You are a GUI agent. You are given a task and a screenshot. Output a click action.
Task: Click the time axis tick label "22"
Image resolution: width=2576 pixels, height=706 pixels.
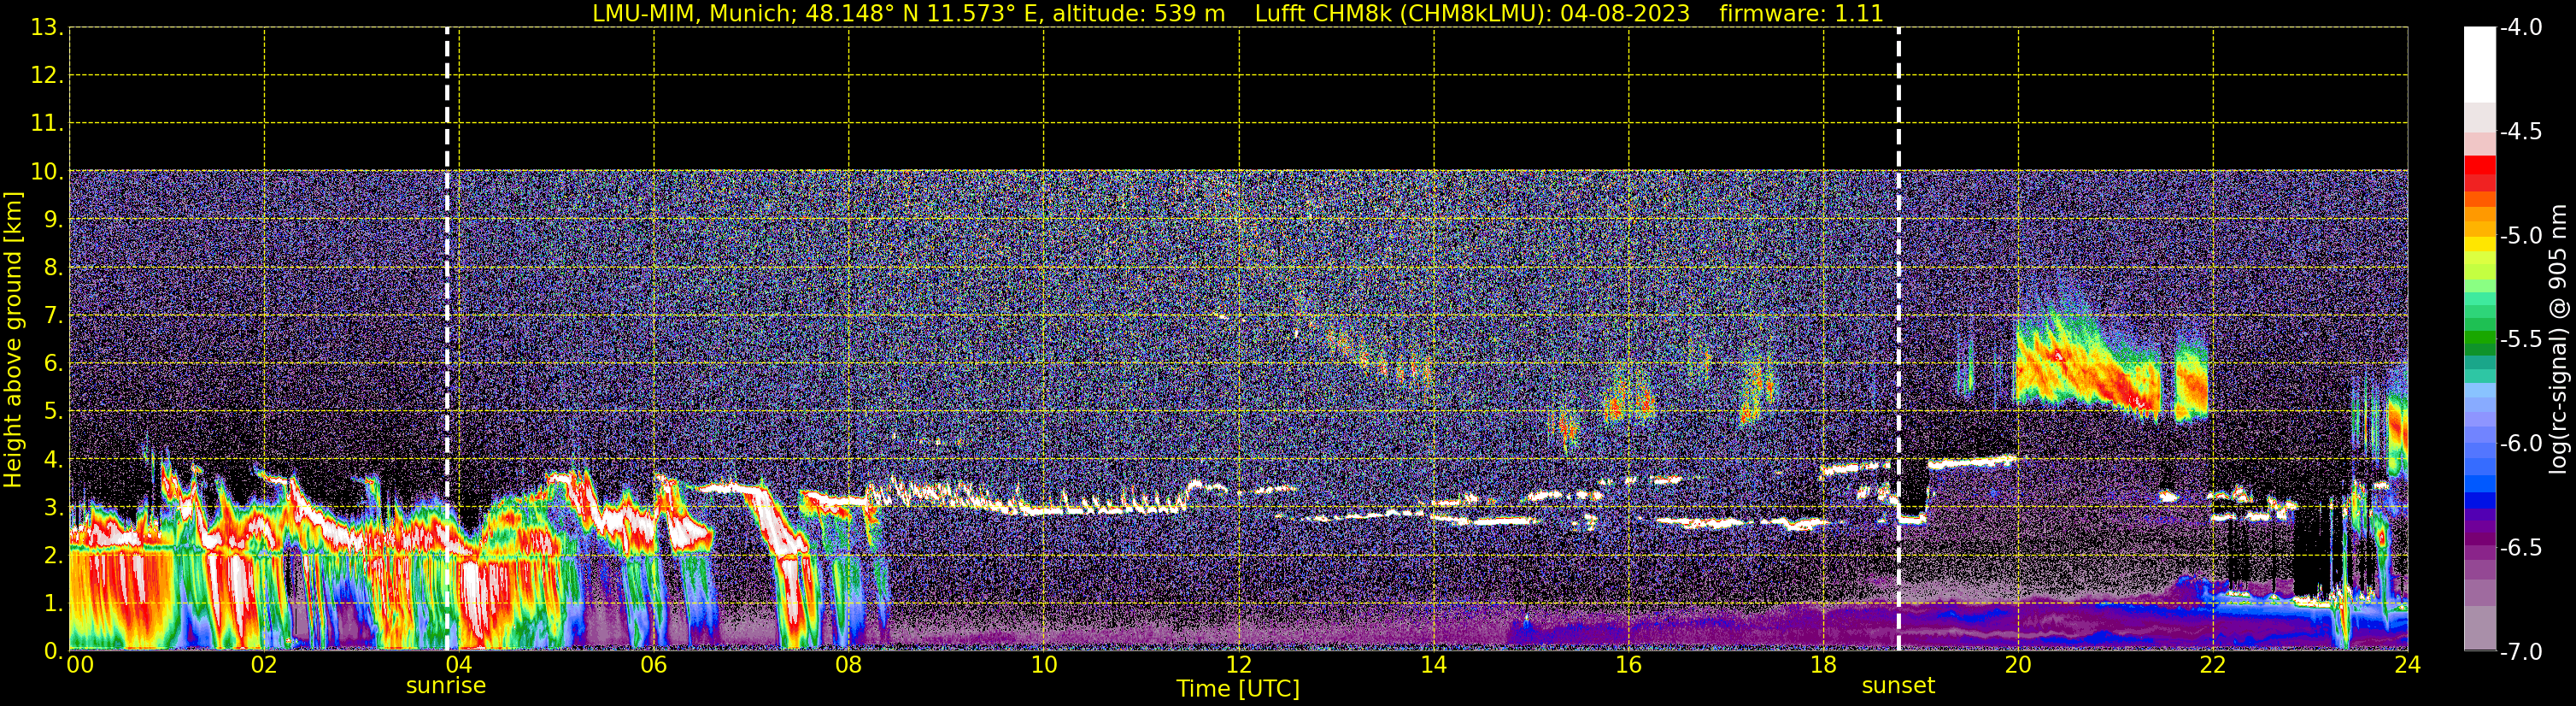[2213, 665]
